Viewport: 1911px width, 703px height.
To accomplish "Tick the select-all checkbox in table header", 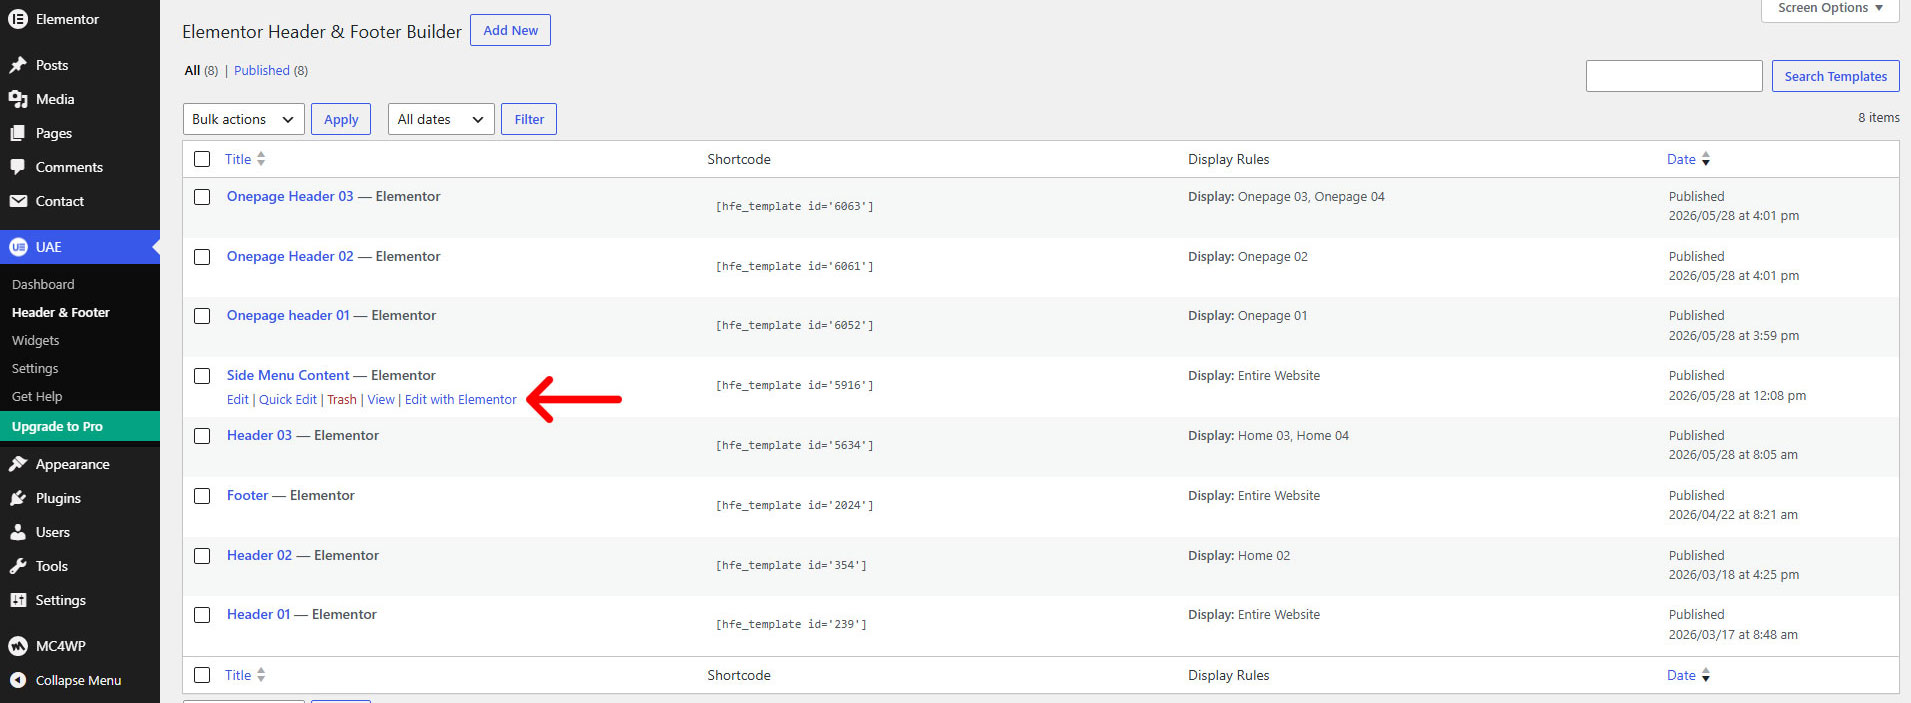I will coord(202,159).
